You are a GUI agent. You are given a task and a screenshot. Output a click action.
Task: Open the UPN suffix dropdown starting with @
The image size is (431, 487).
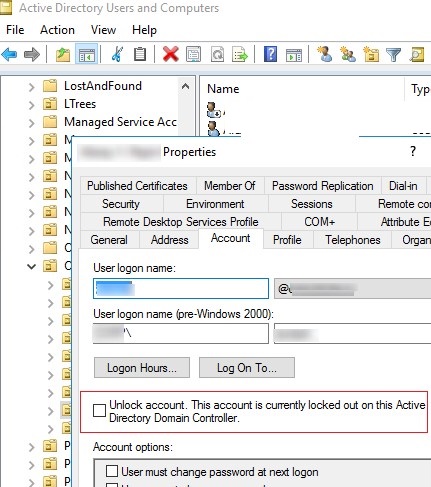click(x=353, y=288)
